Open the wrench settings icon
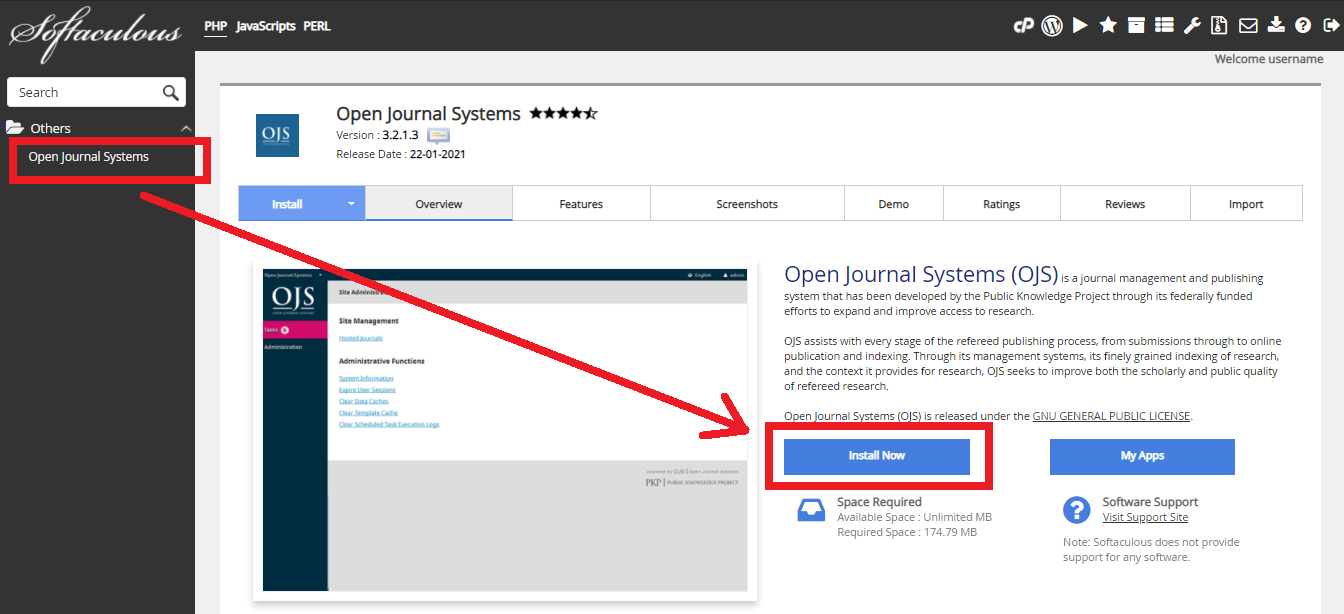The height and width of the screenshot is (614, 1344). click(x=1192, y=24)
